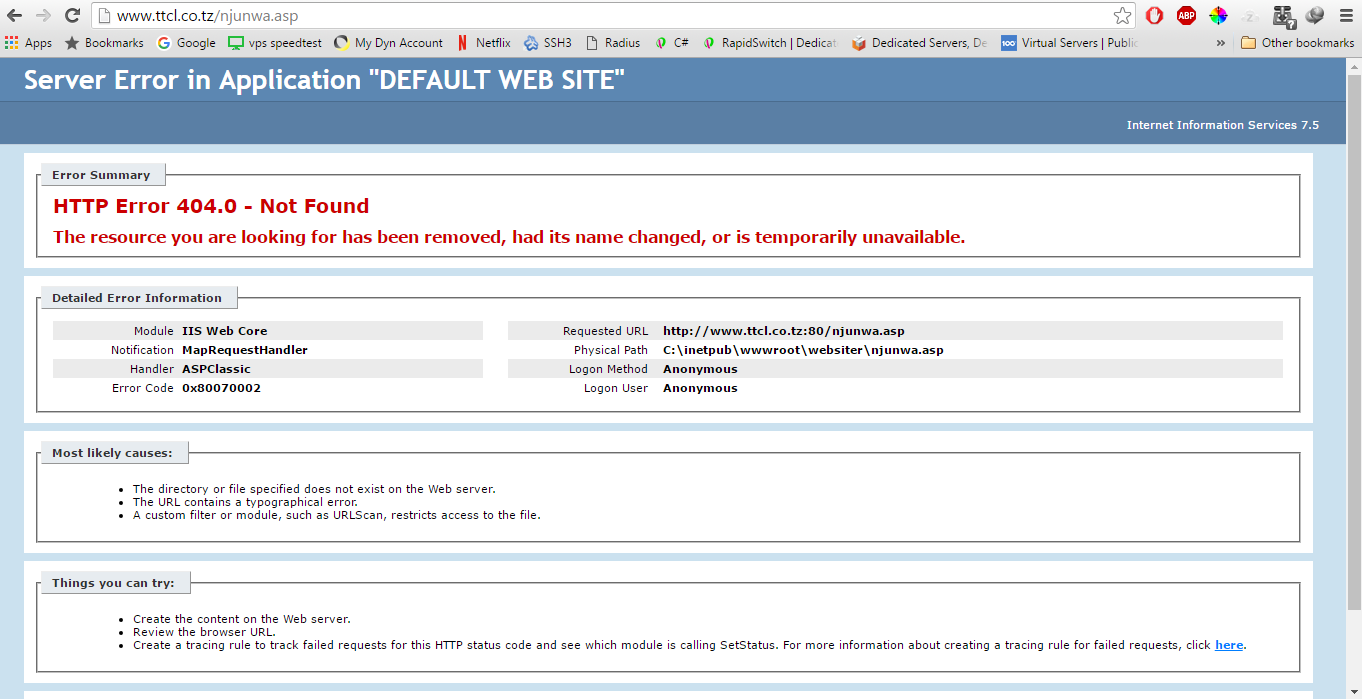Click the requested URL value http://www.ttcl.co.tz:80/njunwa.asp
The image size is (1362, 699).
784,331
